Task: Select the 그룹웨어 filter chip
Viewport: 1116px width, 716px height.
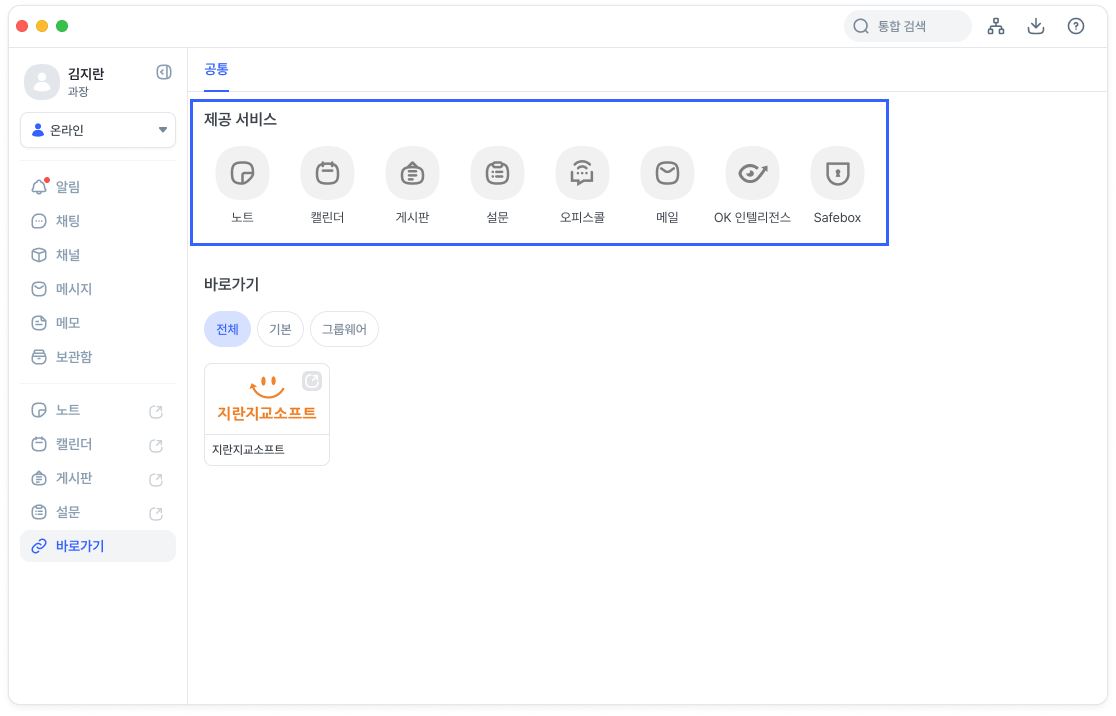Action: [x=344, y=329]
